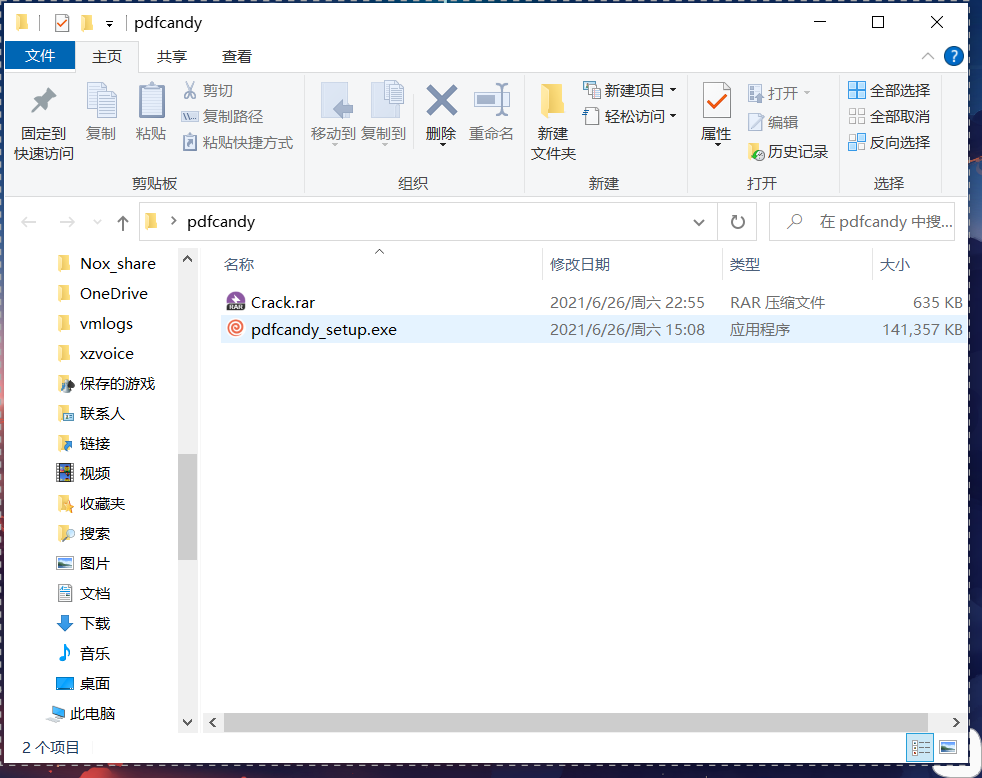Click the 删除 (Delete) red X icon
The image size is (982, 778).
click(442, 100)
